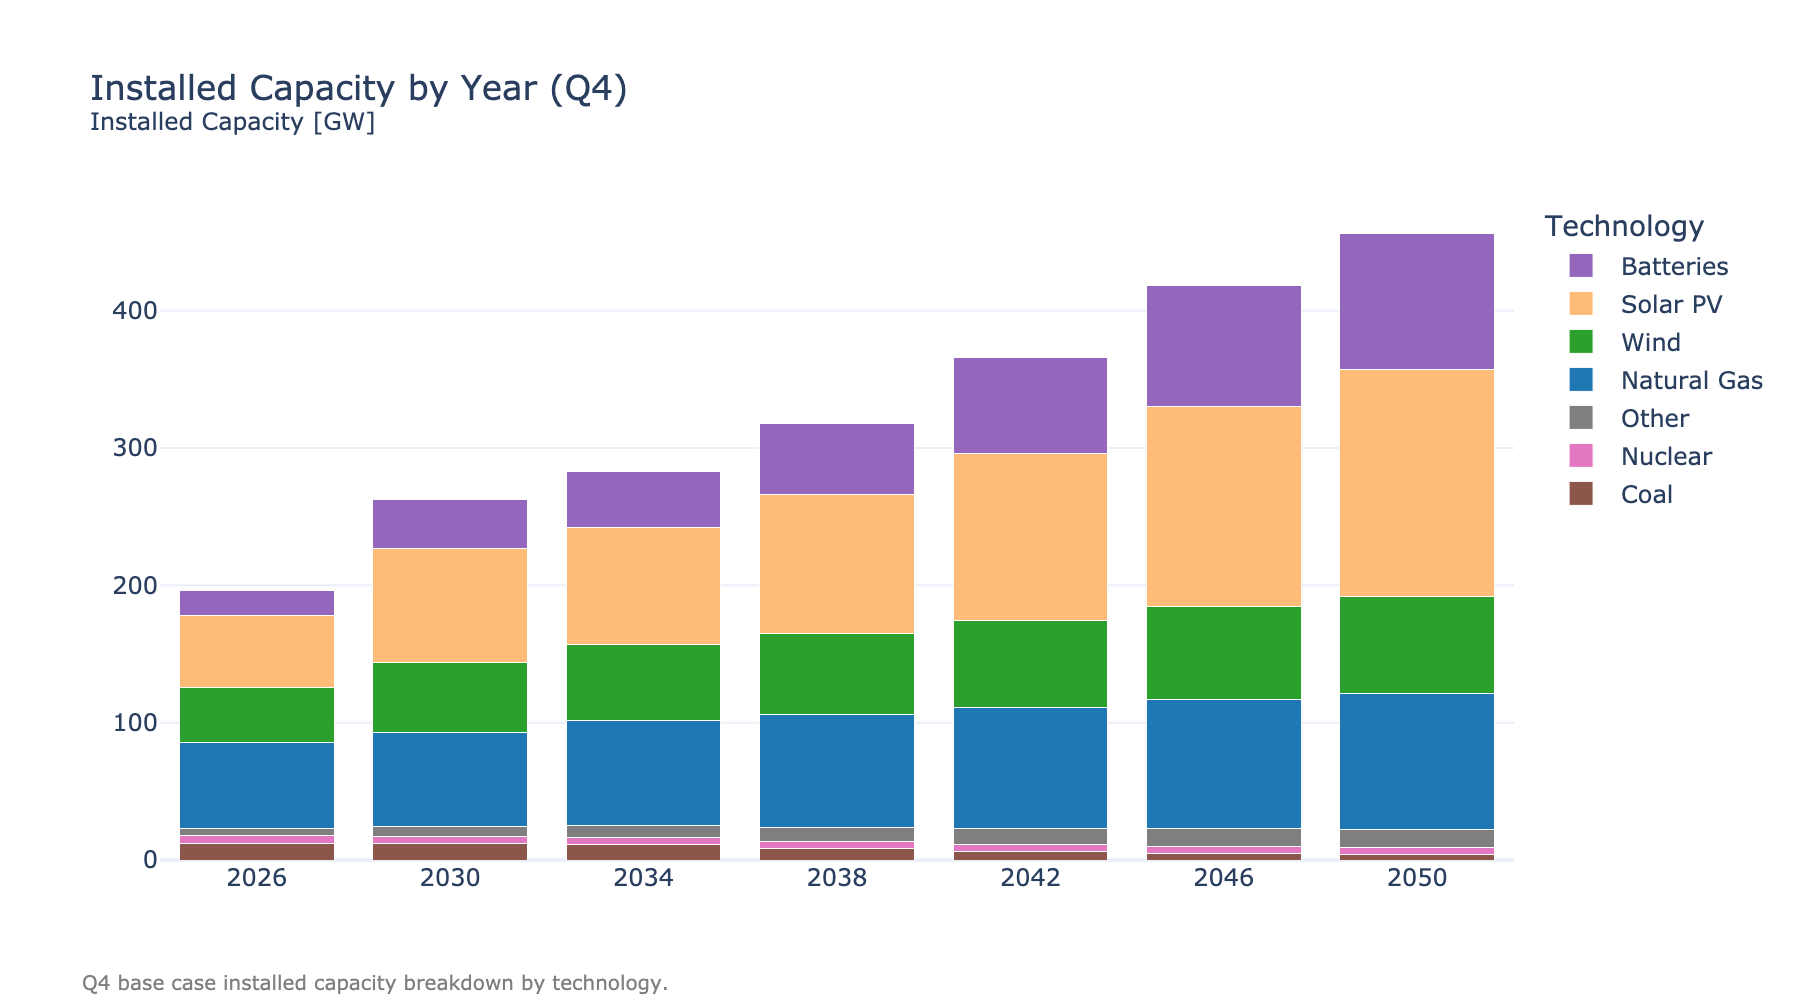The height and width of the screenshot is (1000, 1800).
Task: Click the 2026 x-axis tick label
Action: [x=257, y=878]
